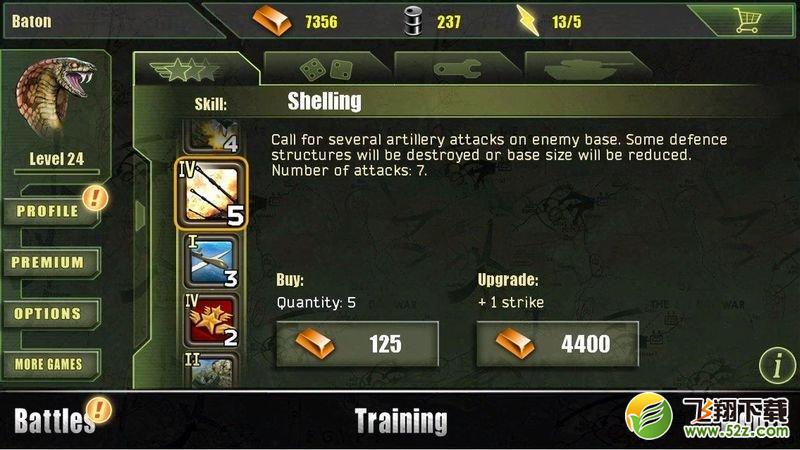Tap the lightning energy icon
Viewport: 800px width, 450px height.
528,21
